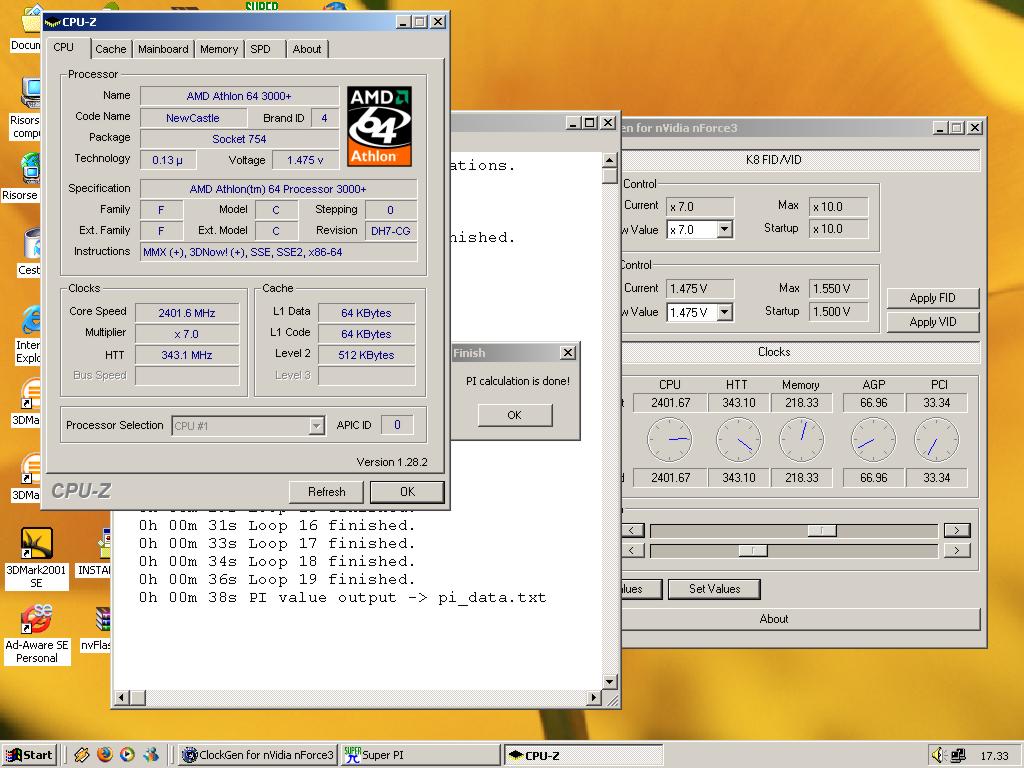This screenshot has height=768, width=1024.
Task: Expand the VID new value 1.475 V dropdown
Action: pyautogui.click(x=724, y=312)
